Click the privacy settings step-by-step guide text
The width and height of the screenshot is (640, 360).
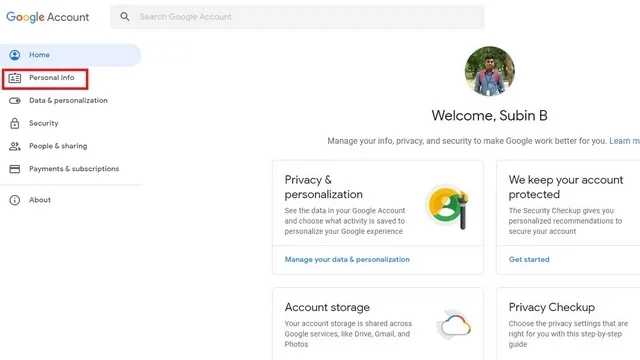568,334
